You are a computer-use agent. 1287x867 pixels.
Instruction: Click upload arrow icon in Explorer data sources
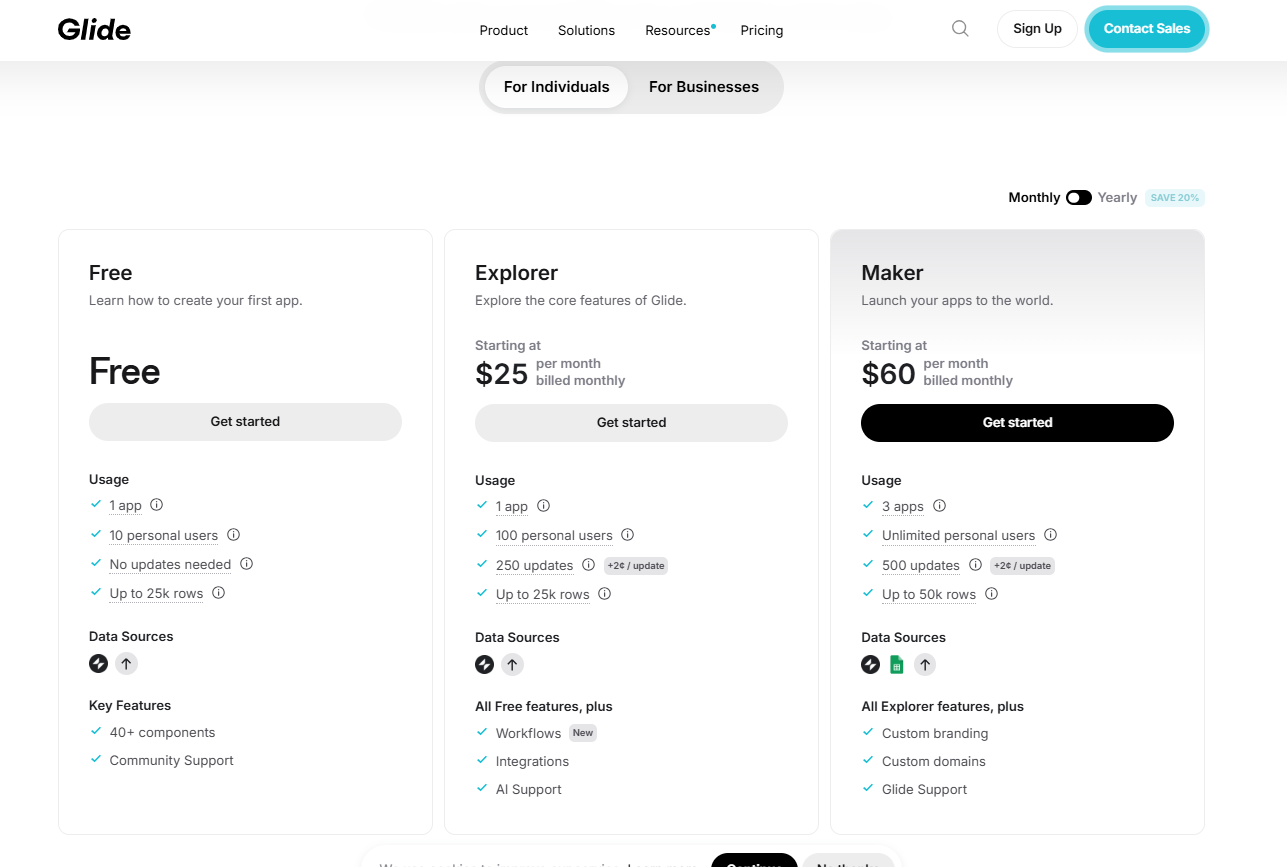coord(512,664)
